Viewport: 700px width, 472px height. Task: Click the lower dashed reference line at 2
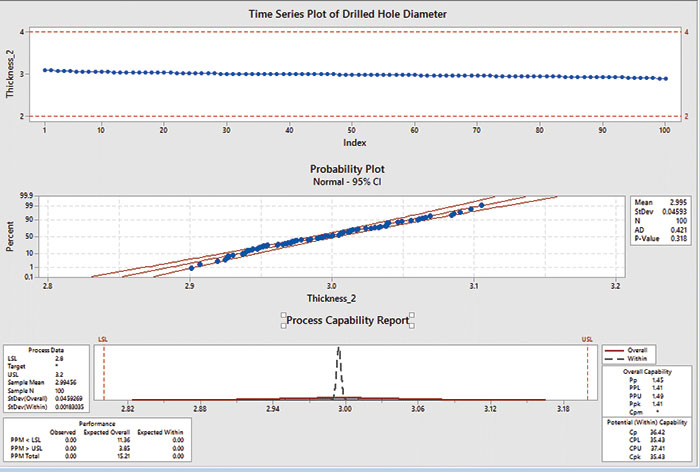pyautogui.click(x=355, y=116)
